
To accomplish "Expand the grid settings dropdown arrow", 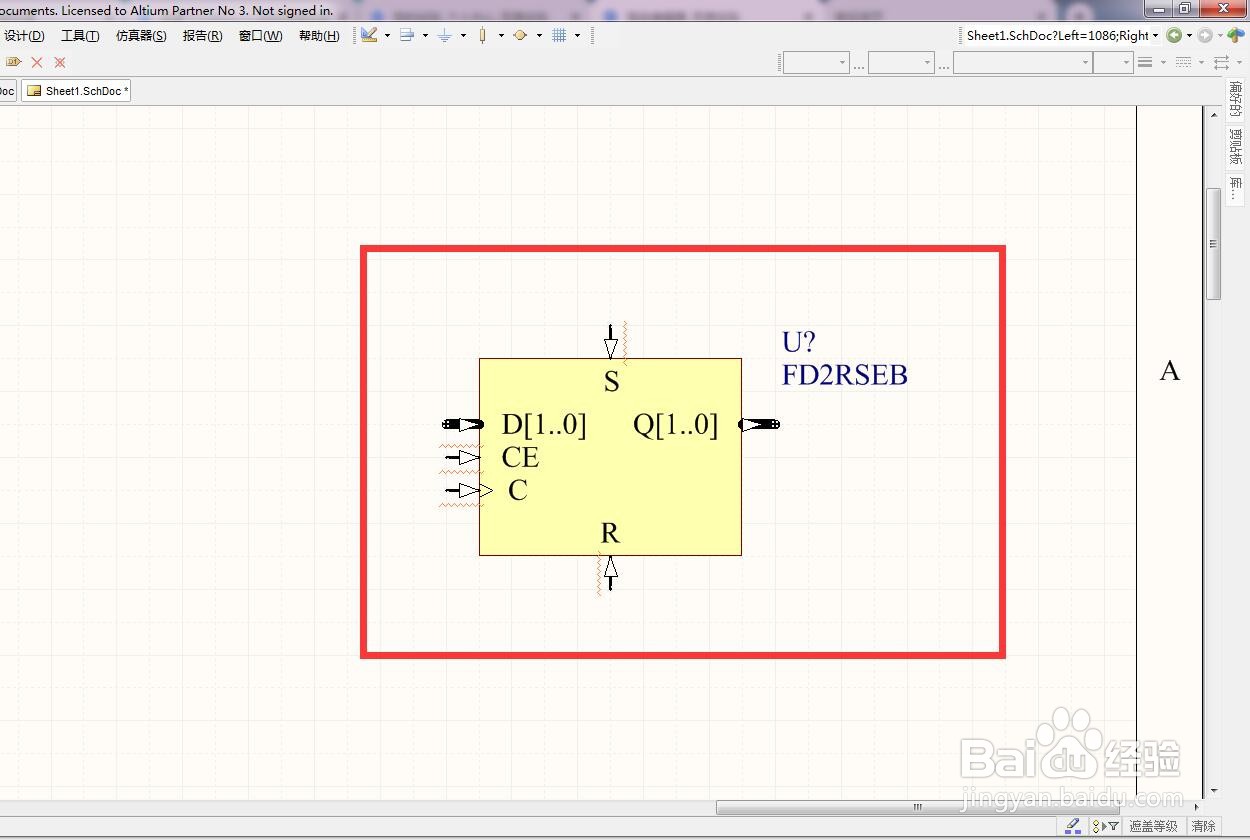I will click(x=577, y=36).
